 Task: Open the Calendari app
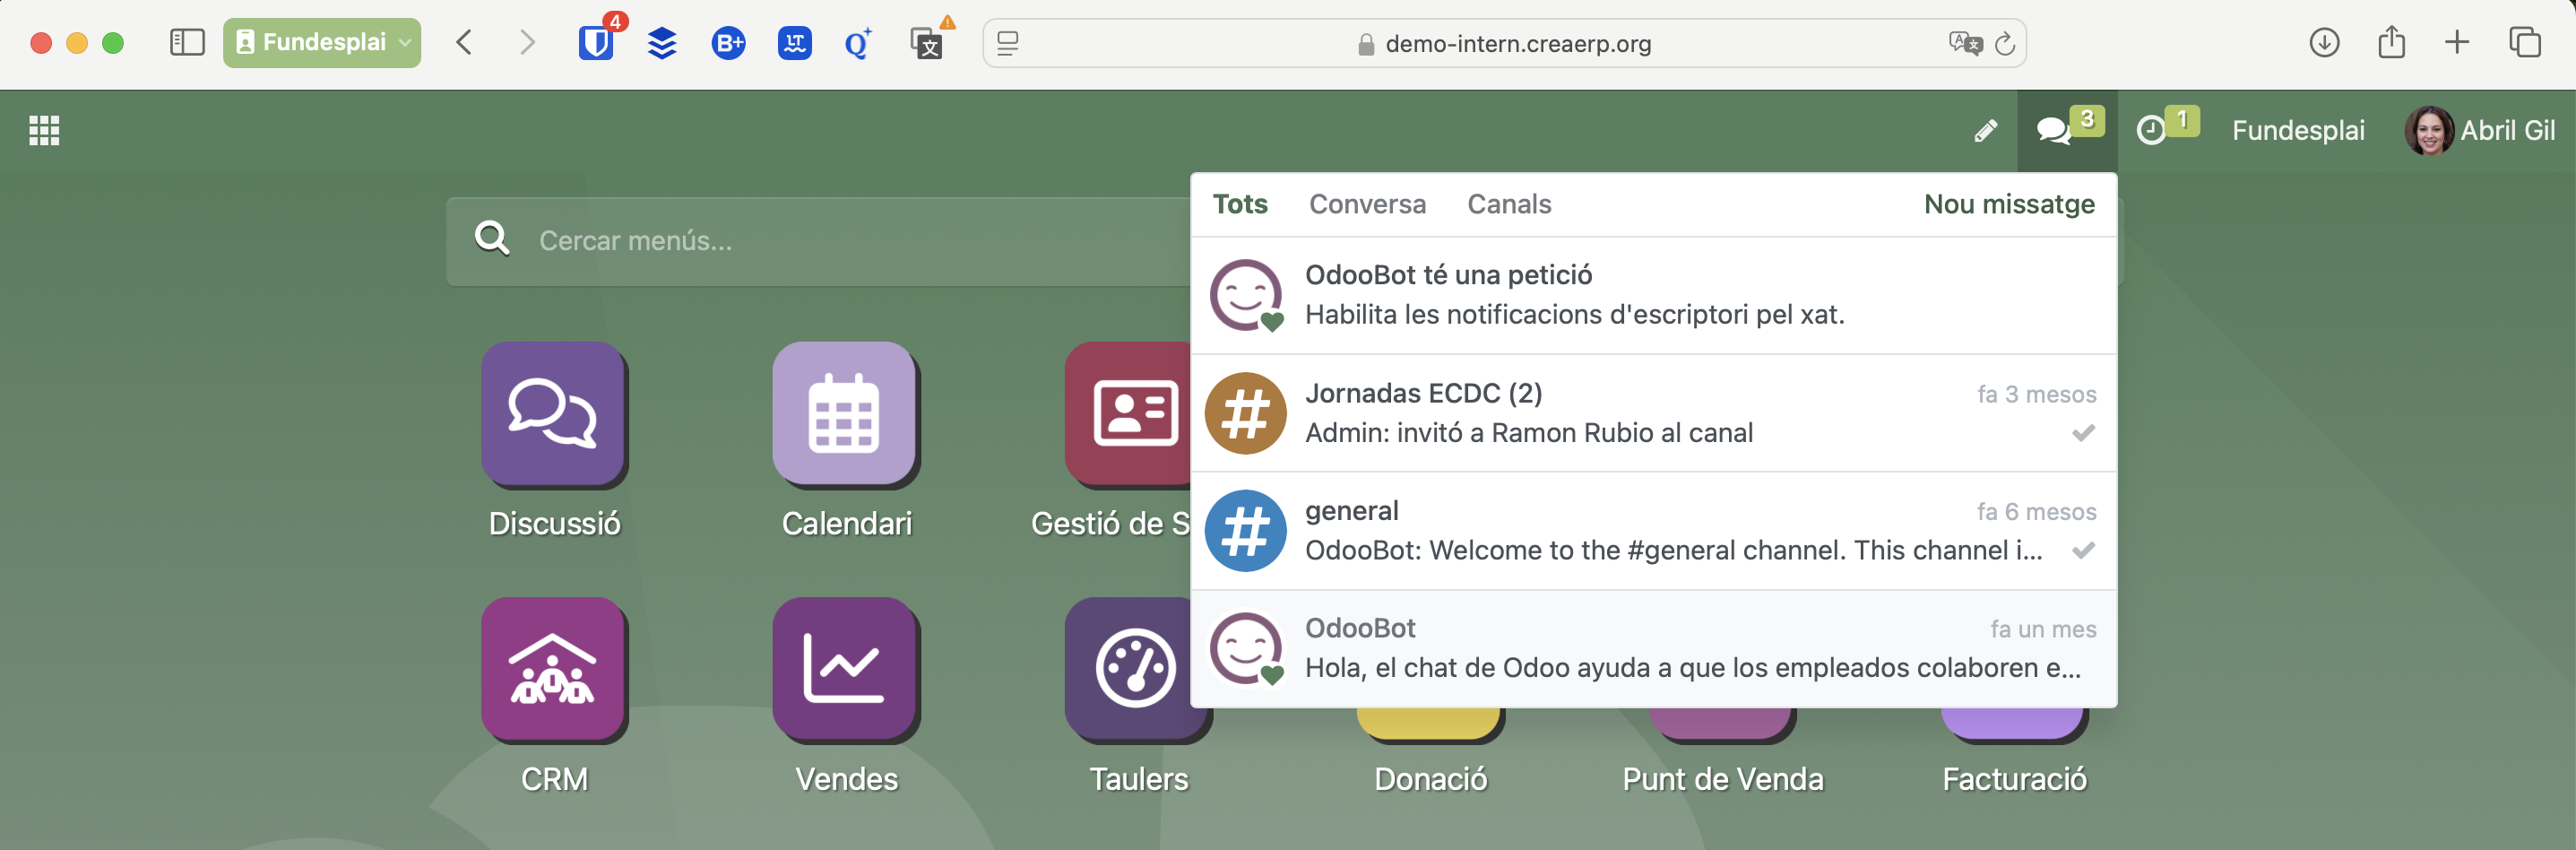pyautogui.click(x=845, y=413)
